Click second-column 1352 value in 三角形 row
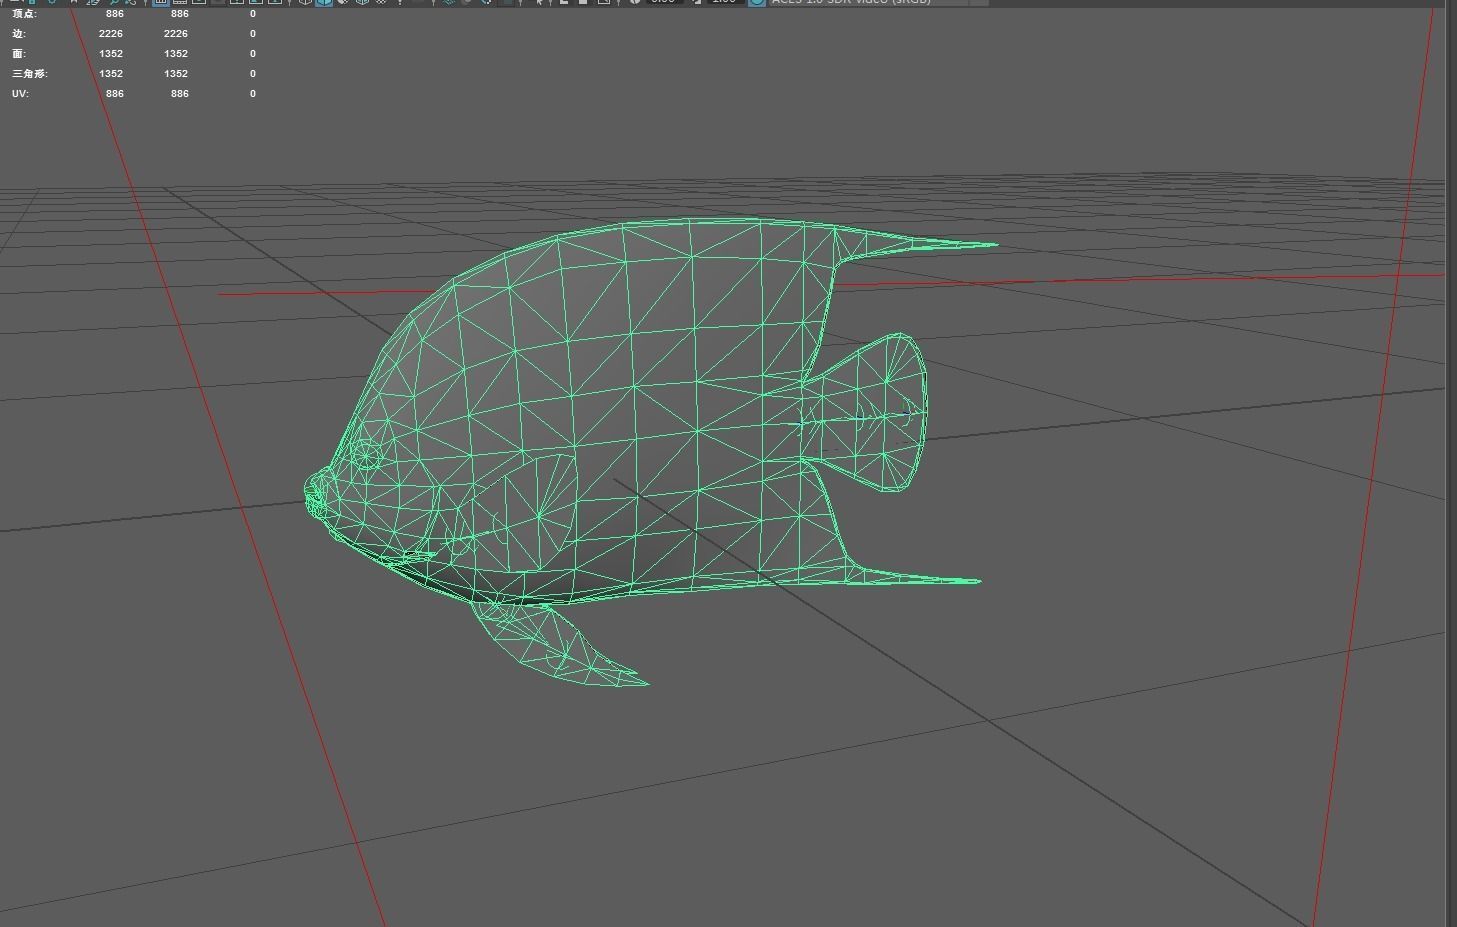 [x=176, y=74]
